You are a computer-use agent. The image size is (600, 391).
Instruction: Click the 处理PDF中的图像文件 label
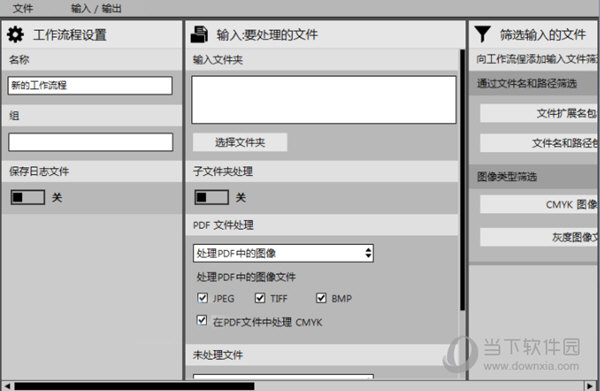246,277
